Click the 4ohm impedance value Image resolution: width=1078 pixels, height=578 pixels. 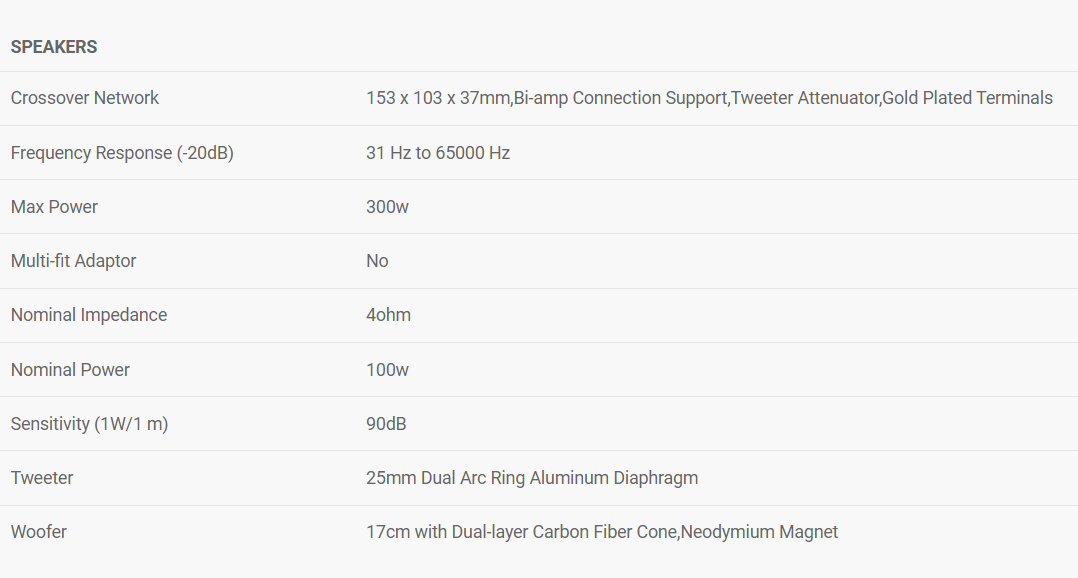tap(388, 315)
